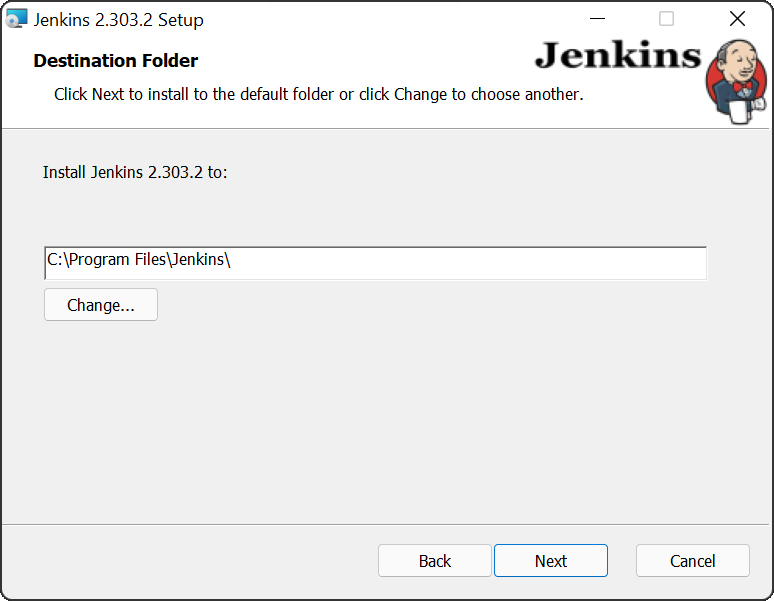
Task: Click the "Destination Folder" heading
Action: coord(116,61)
